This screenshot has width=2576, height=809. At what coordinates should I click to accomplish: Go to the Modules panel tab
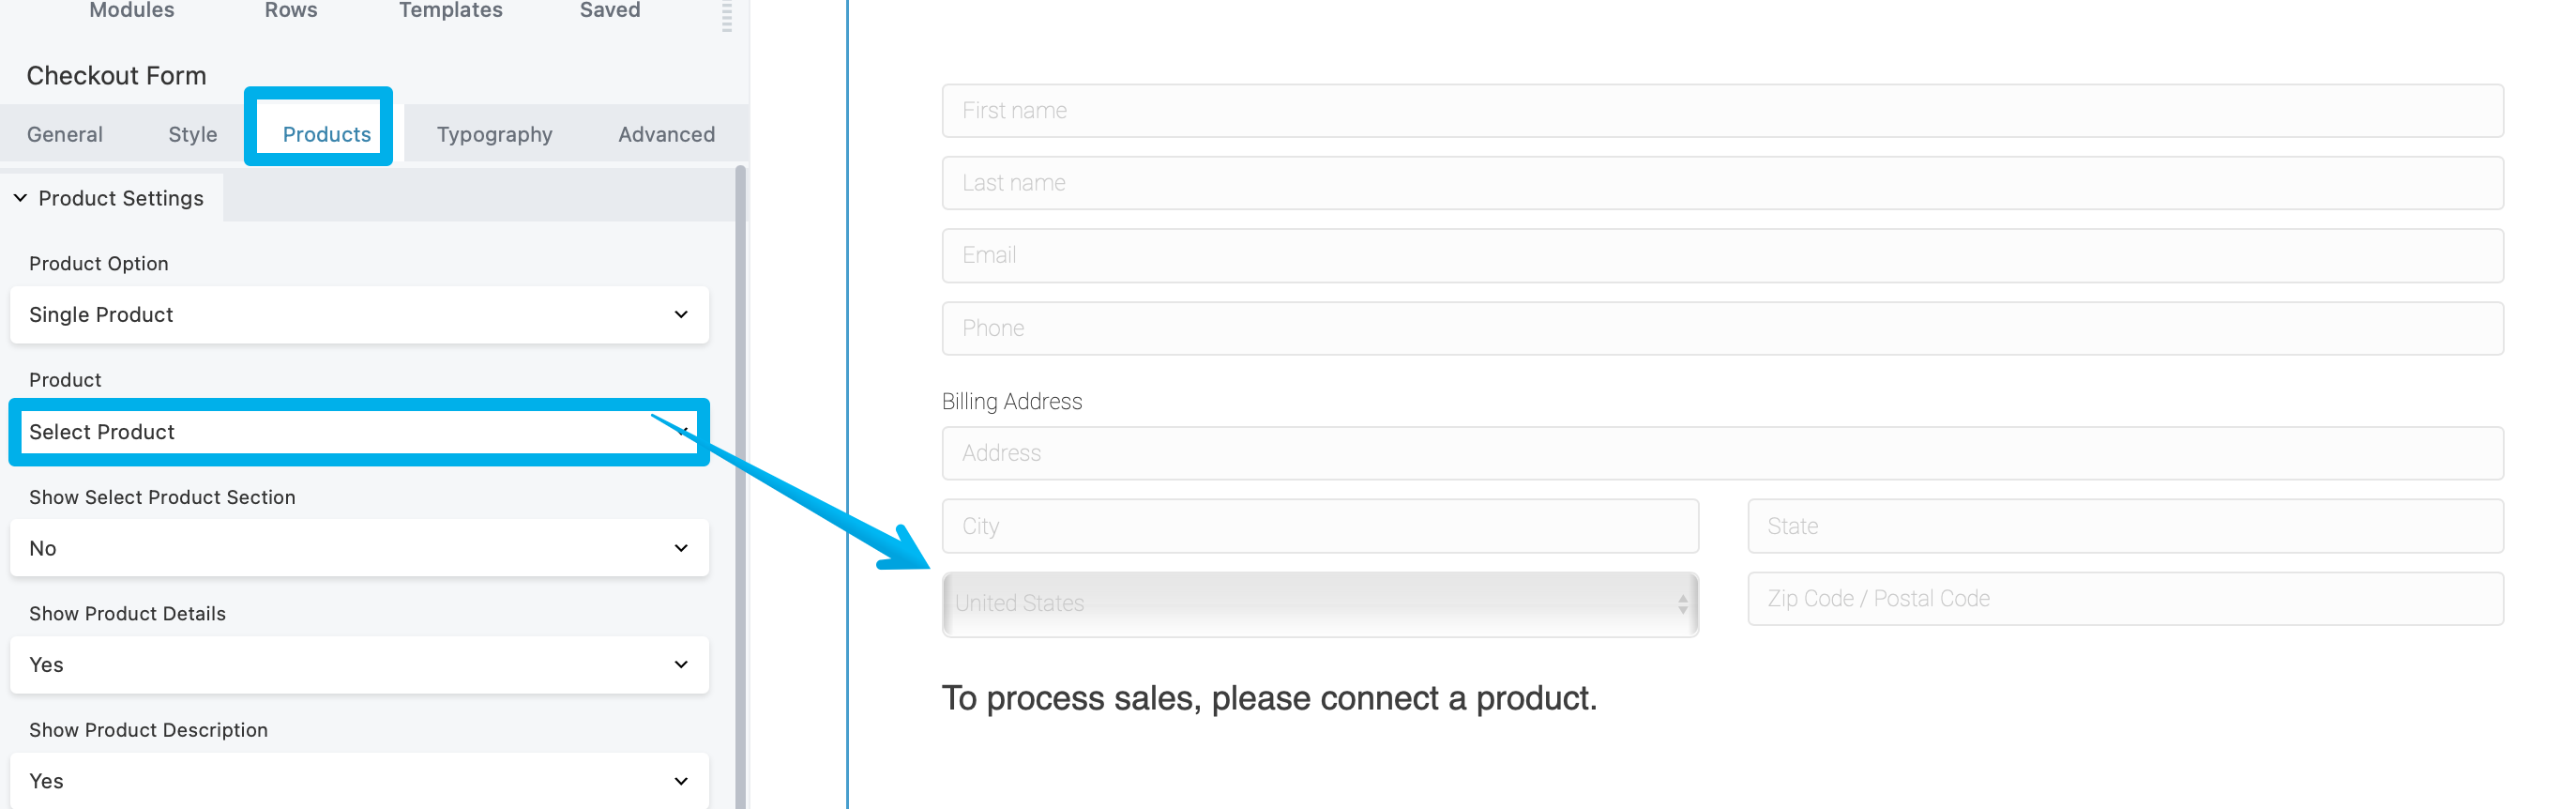point(132,10)
